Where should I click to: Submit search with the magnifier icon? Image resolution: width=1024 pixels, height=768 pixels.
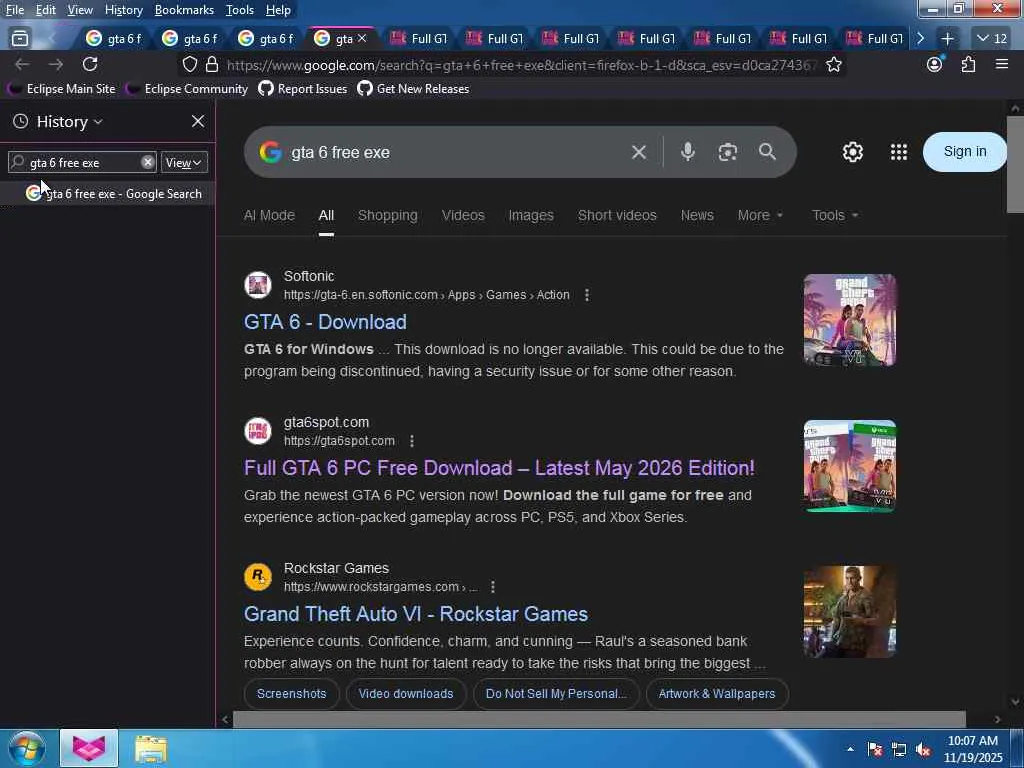(x=767, y=152)
